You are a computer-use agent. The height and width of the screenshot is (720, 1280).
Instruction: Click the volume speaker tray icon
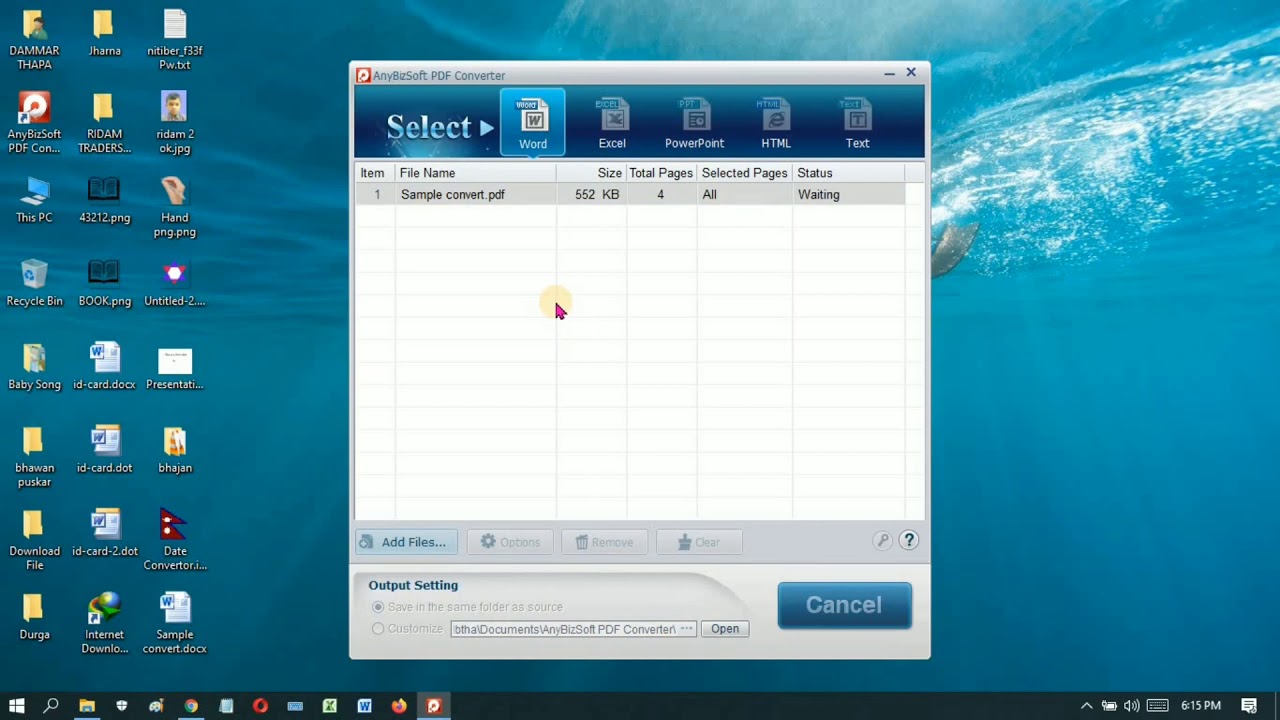pyautogui.click(x=1132, y=706)
